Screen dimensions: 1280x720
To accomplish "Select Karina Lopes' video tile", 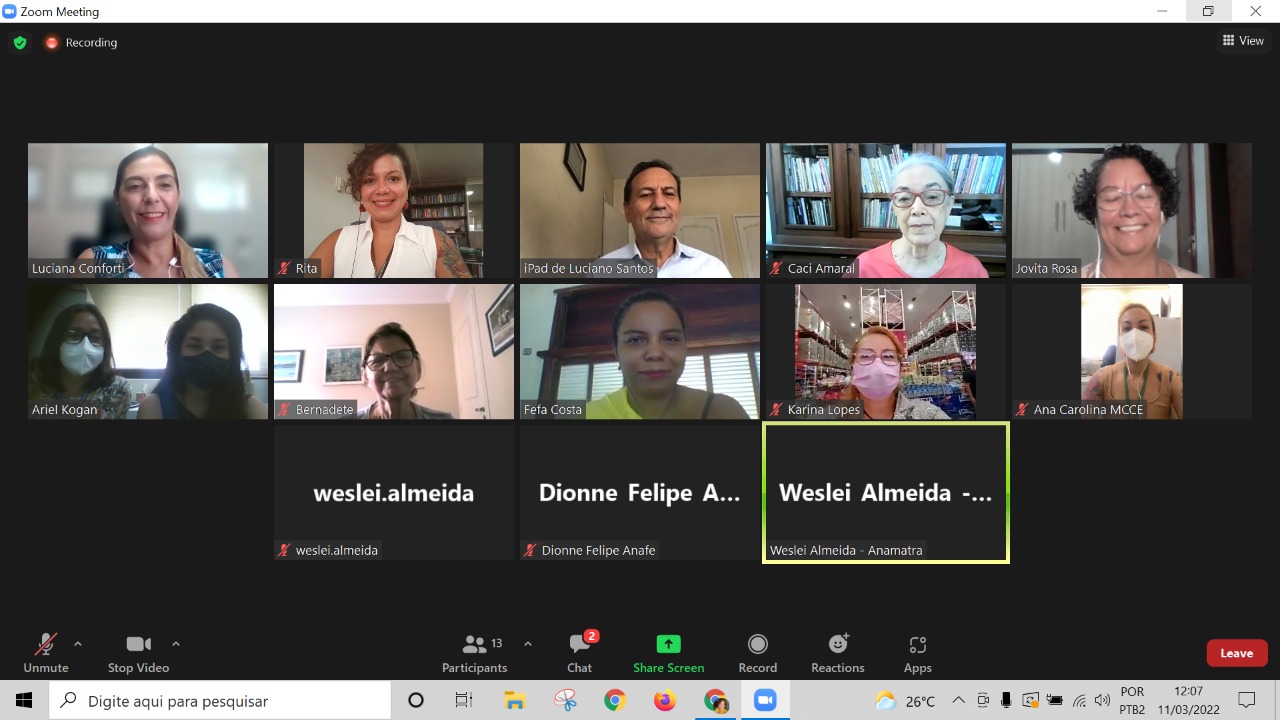I will pos(886,351).
